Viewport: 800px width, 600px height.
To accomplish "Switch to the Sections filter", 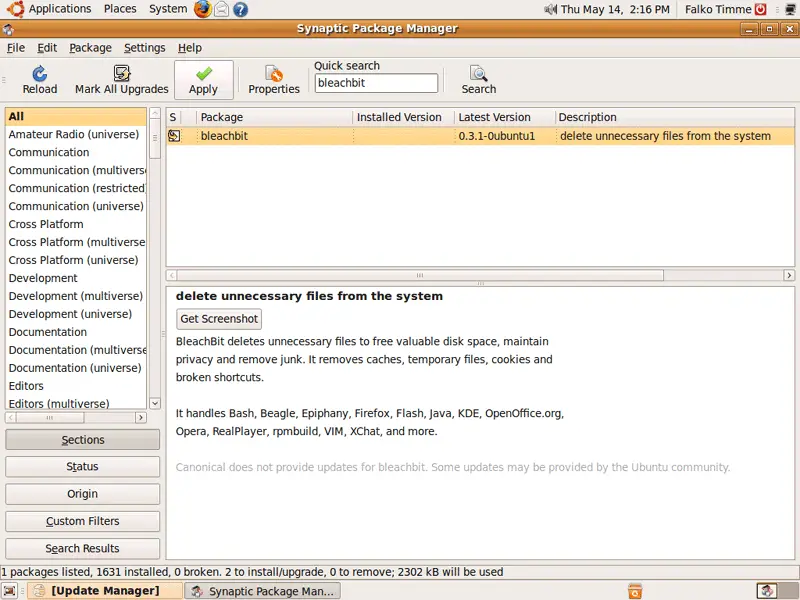I will 83,440.
